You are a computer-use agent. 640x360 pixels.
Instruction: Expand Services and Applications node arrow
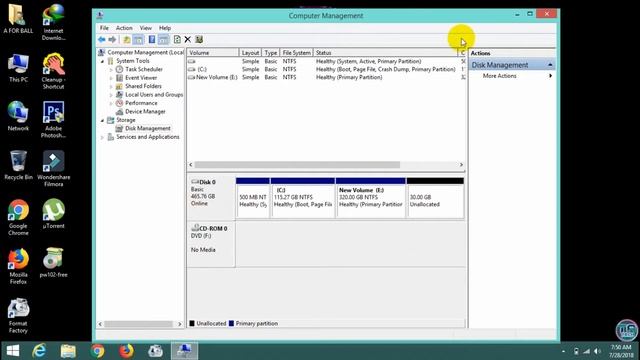102,137
